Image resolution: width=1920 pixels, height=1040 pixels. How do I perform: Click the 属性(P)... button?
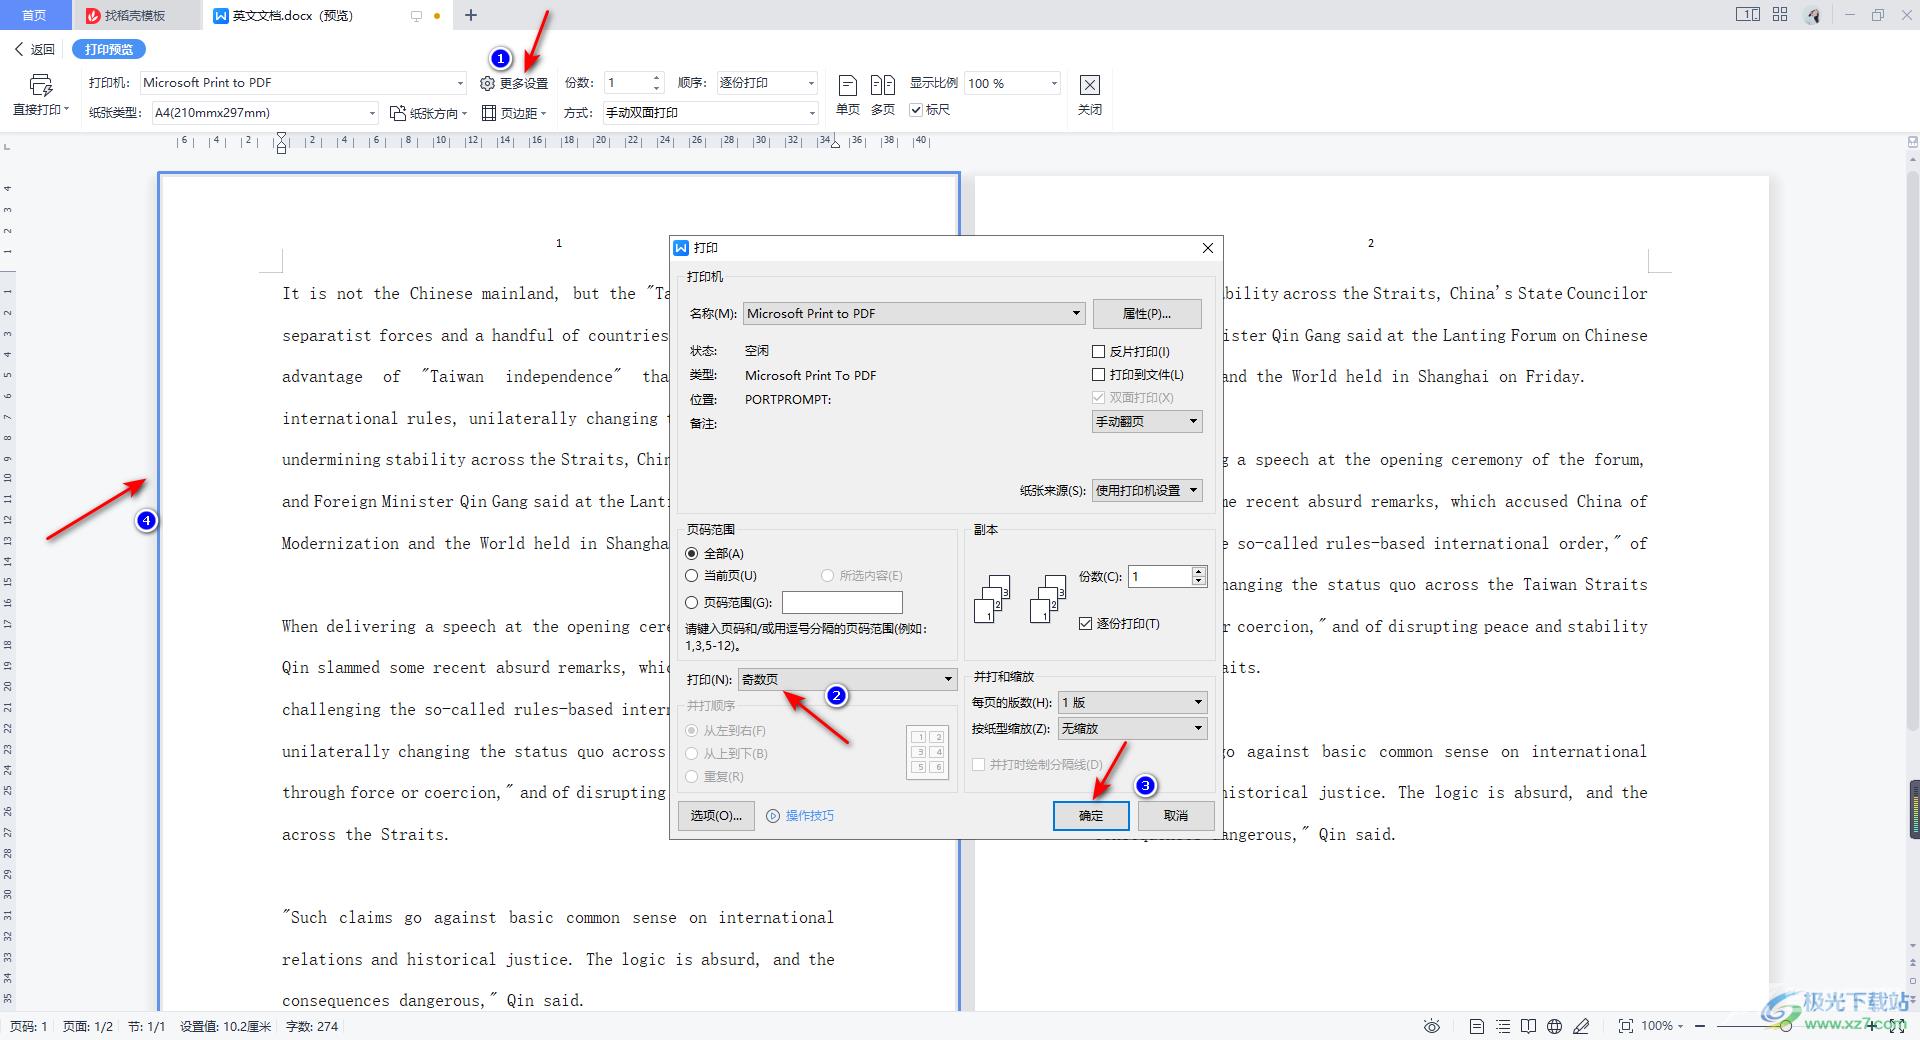[1147, 313]
